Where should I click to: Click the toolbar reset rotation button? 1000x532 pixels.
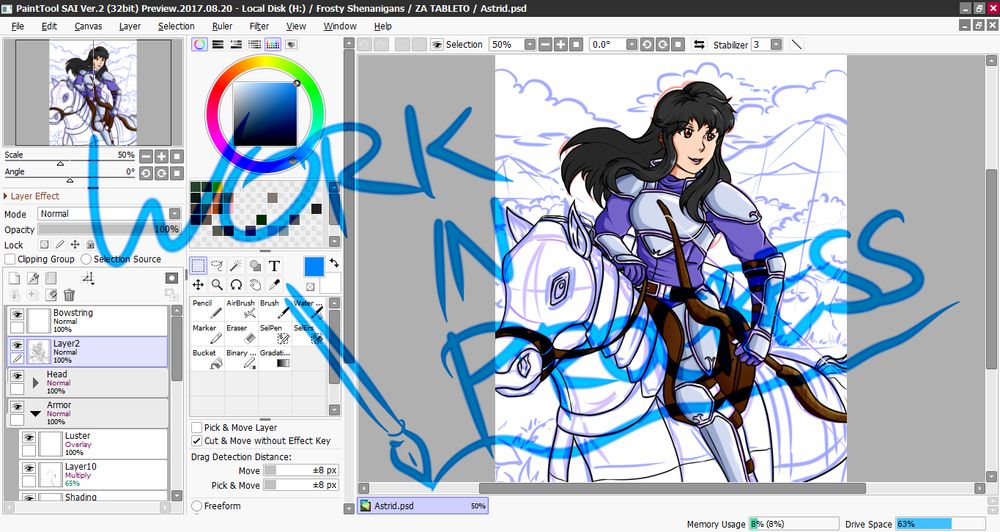pyautogui.click(x=678, y=45)
